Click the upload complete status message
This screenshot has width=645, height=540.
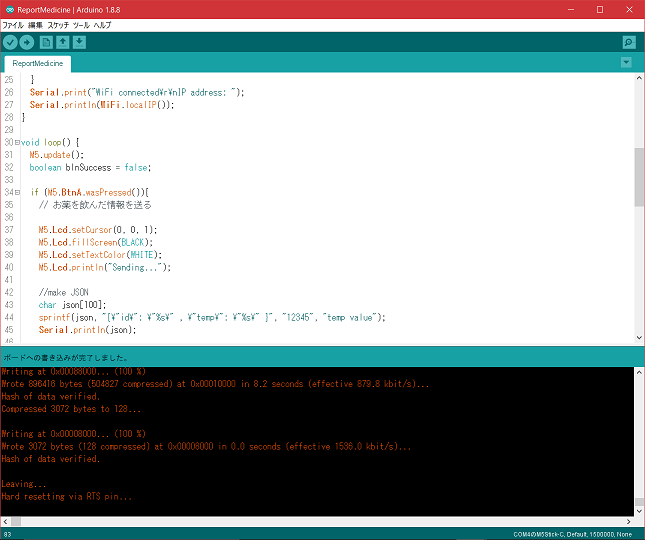(65, 357)
